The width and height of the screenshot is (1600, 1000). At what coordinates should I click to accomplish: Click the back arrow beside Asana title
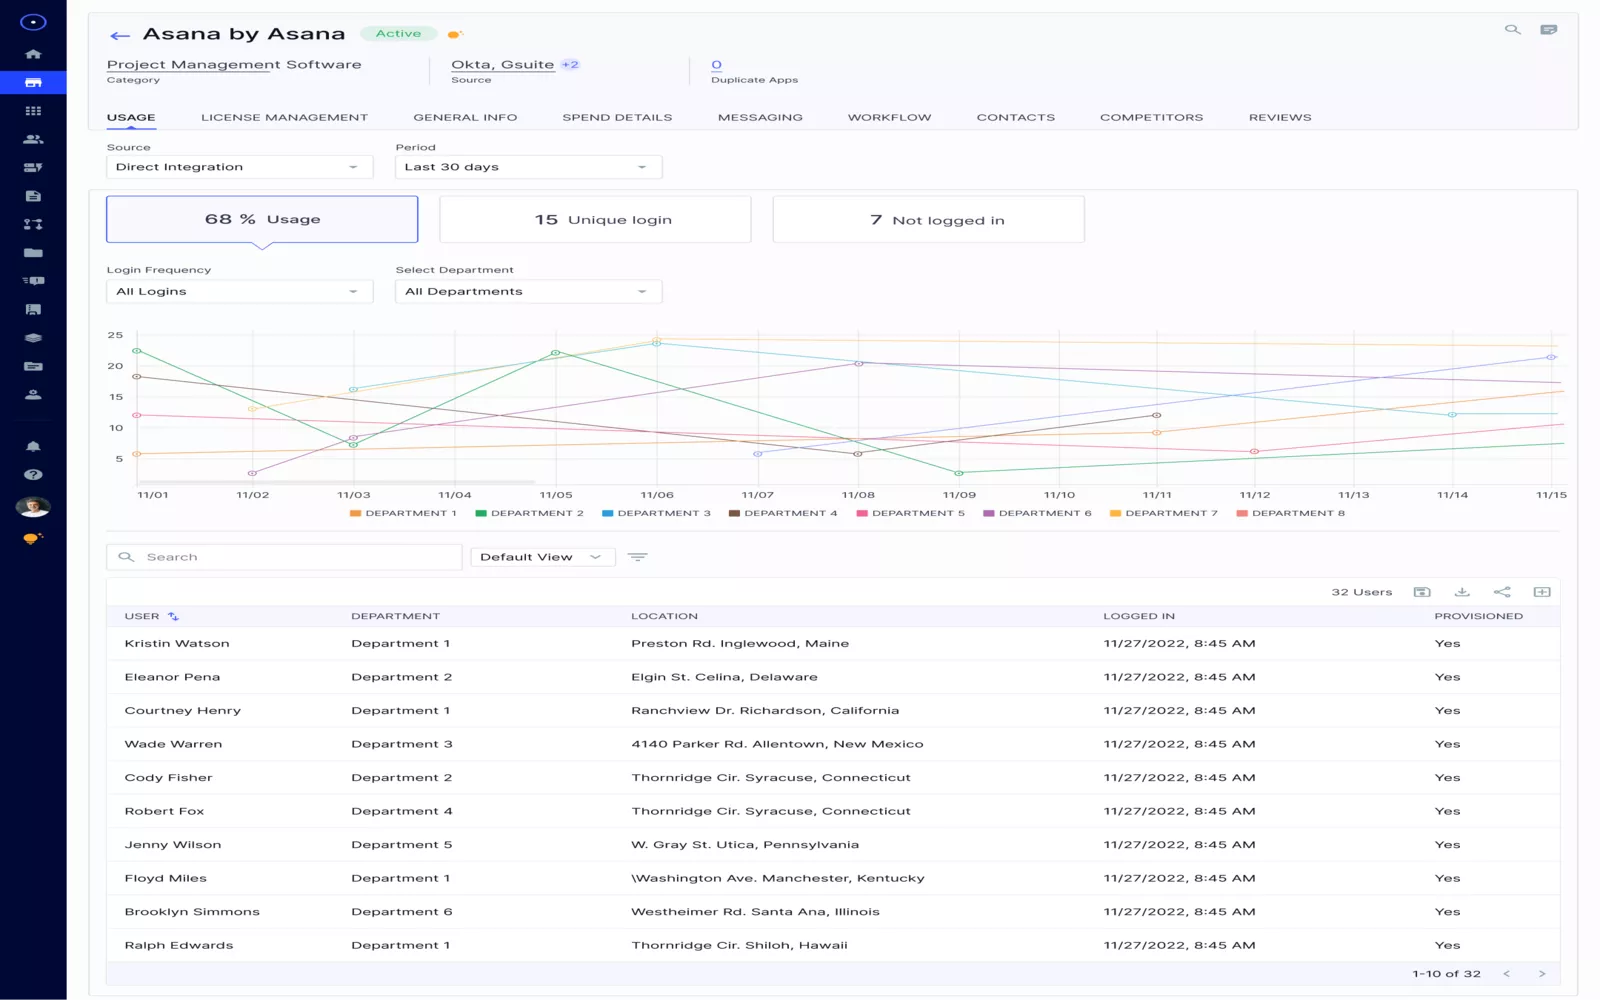pos(120,36)
